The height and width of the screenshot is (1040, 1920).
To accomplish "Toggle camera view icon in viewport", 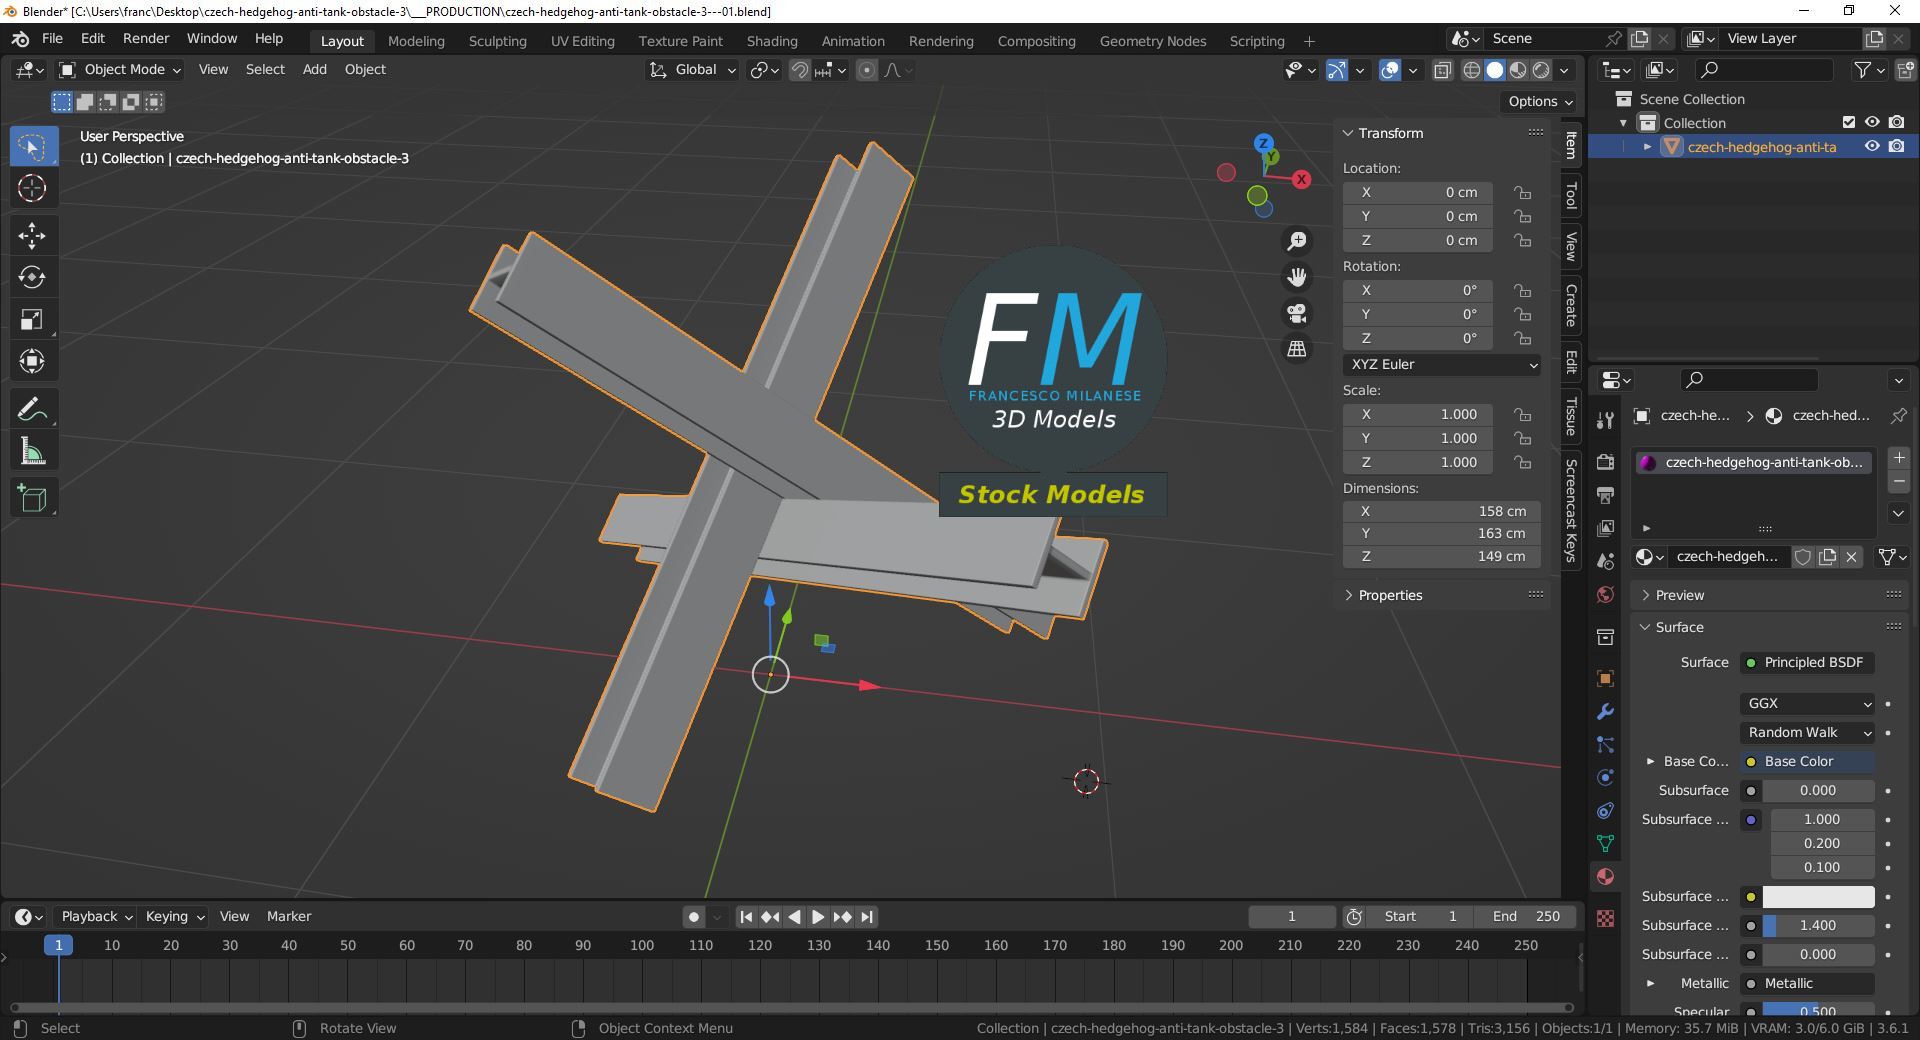I will (1297, 313).
